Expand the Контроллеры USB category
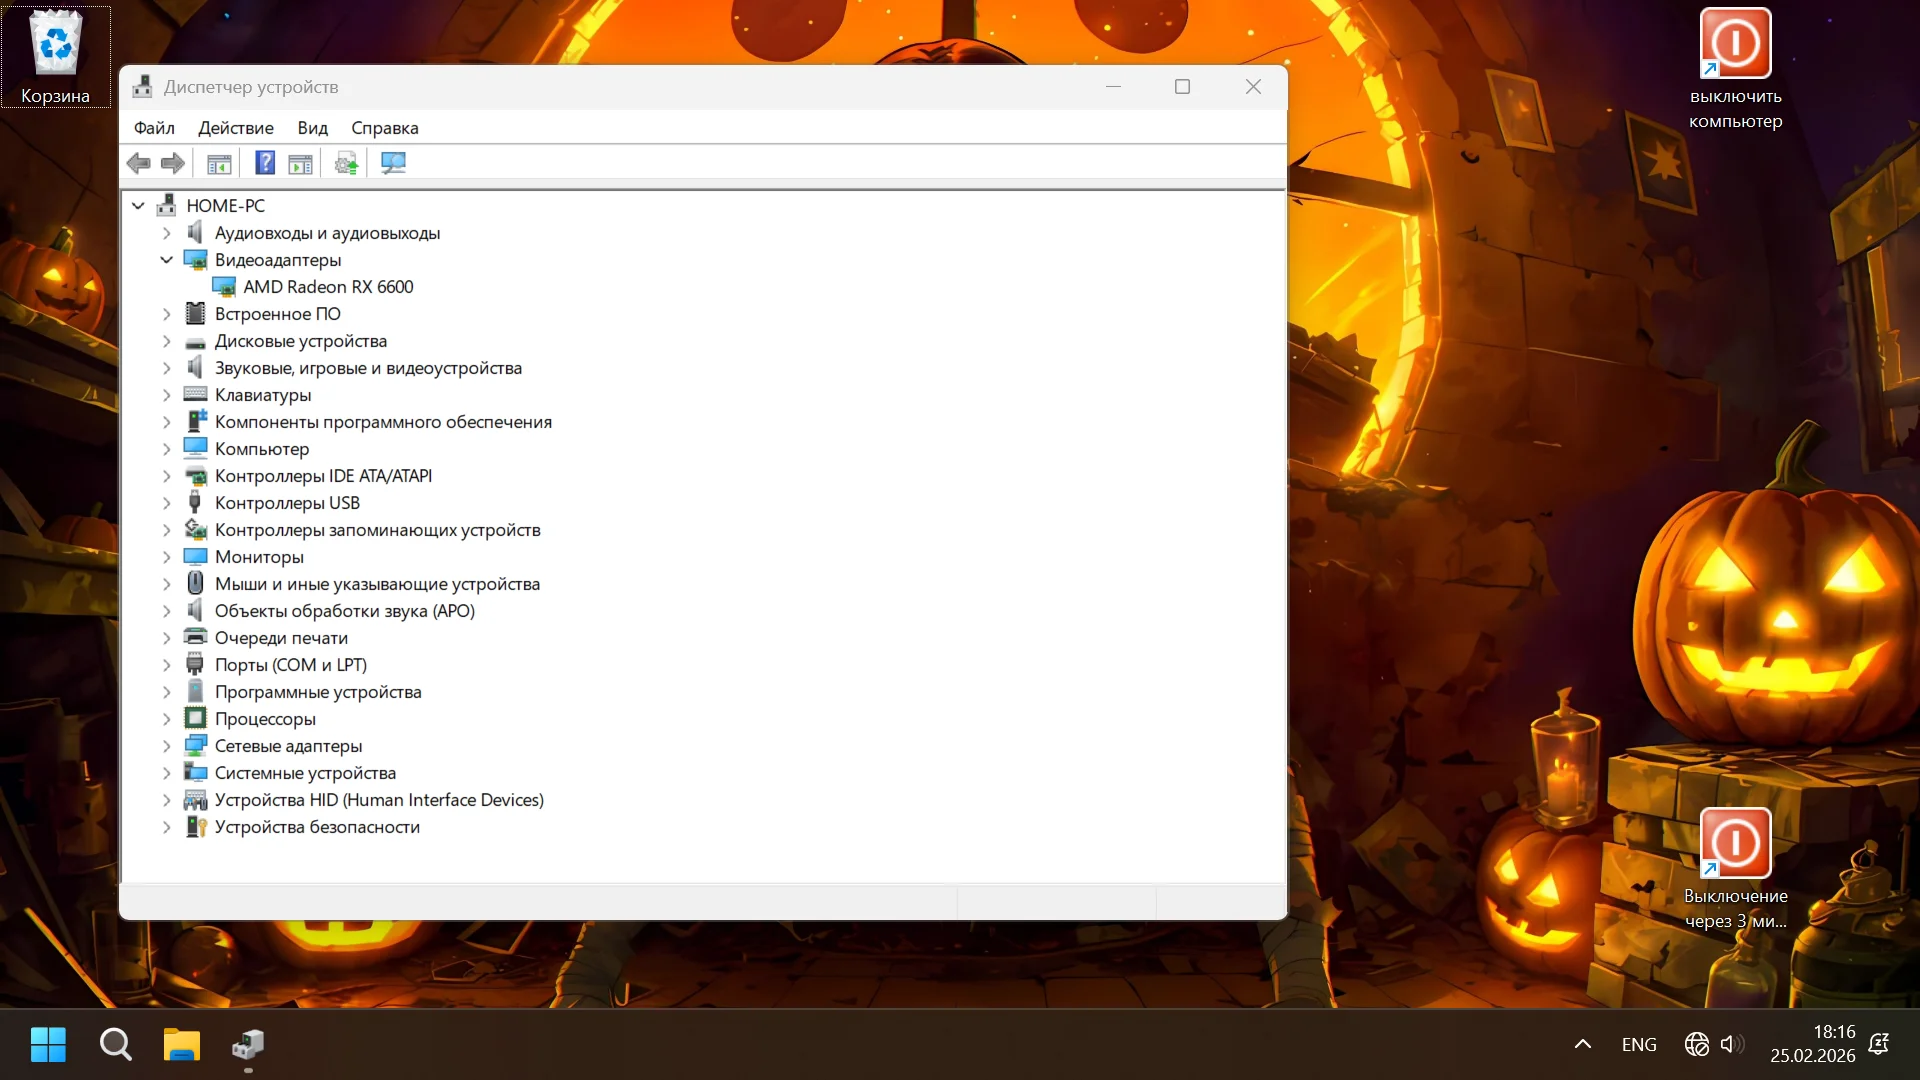 [x=167, y=503]
